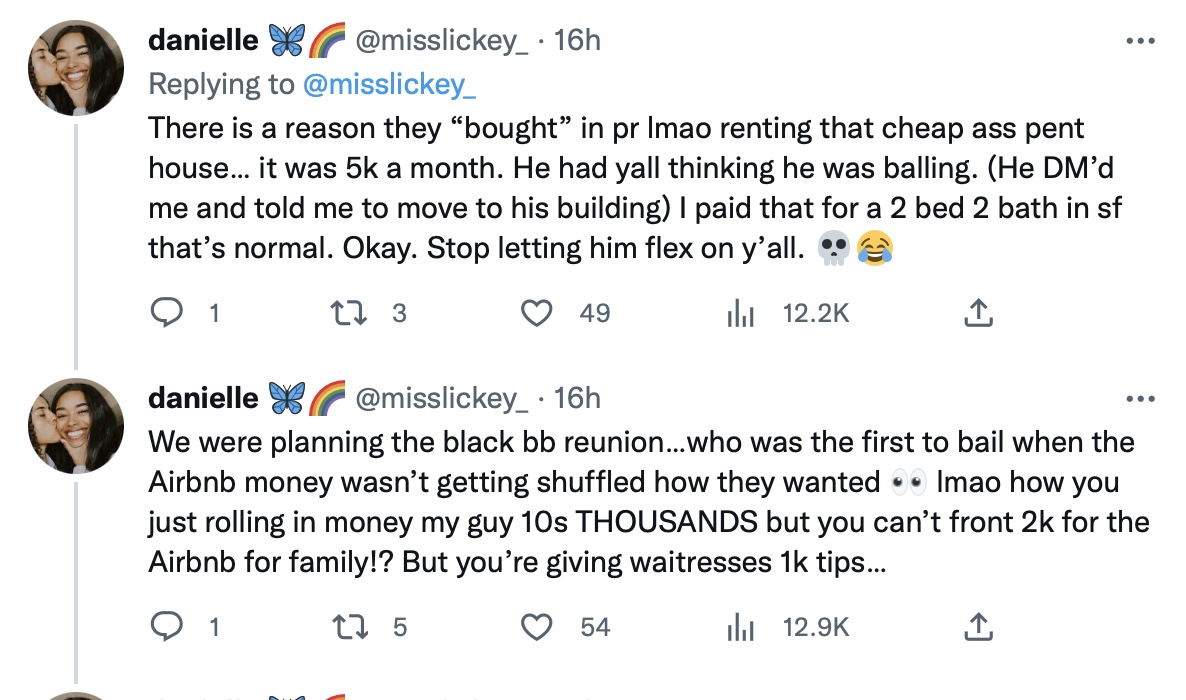Share the Airbnb reunion tweet

978,627
